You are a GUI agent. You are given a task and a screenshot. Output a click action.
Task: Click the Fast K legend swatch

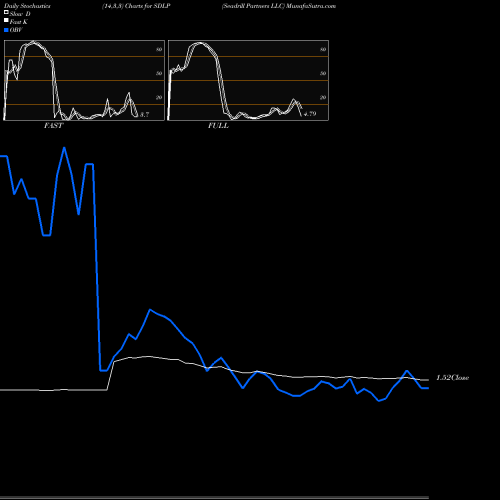click(6, 20)
